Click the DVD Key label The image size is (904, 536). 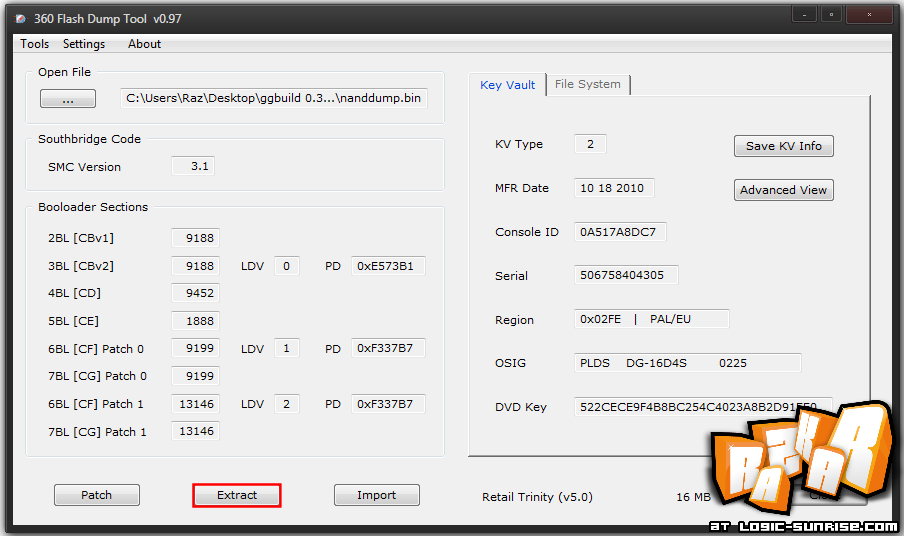(521, 407)
